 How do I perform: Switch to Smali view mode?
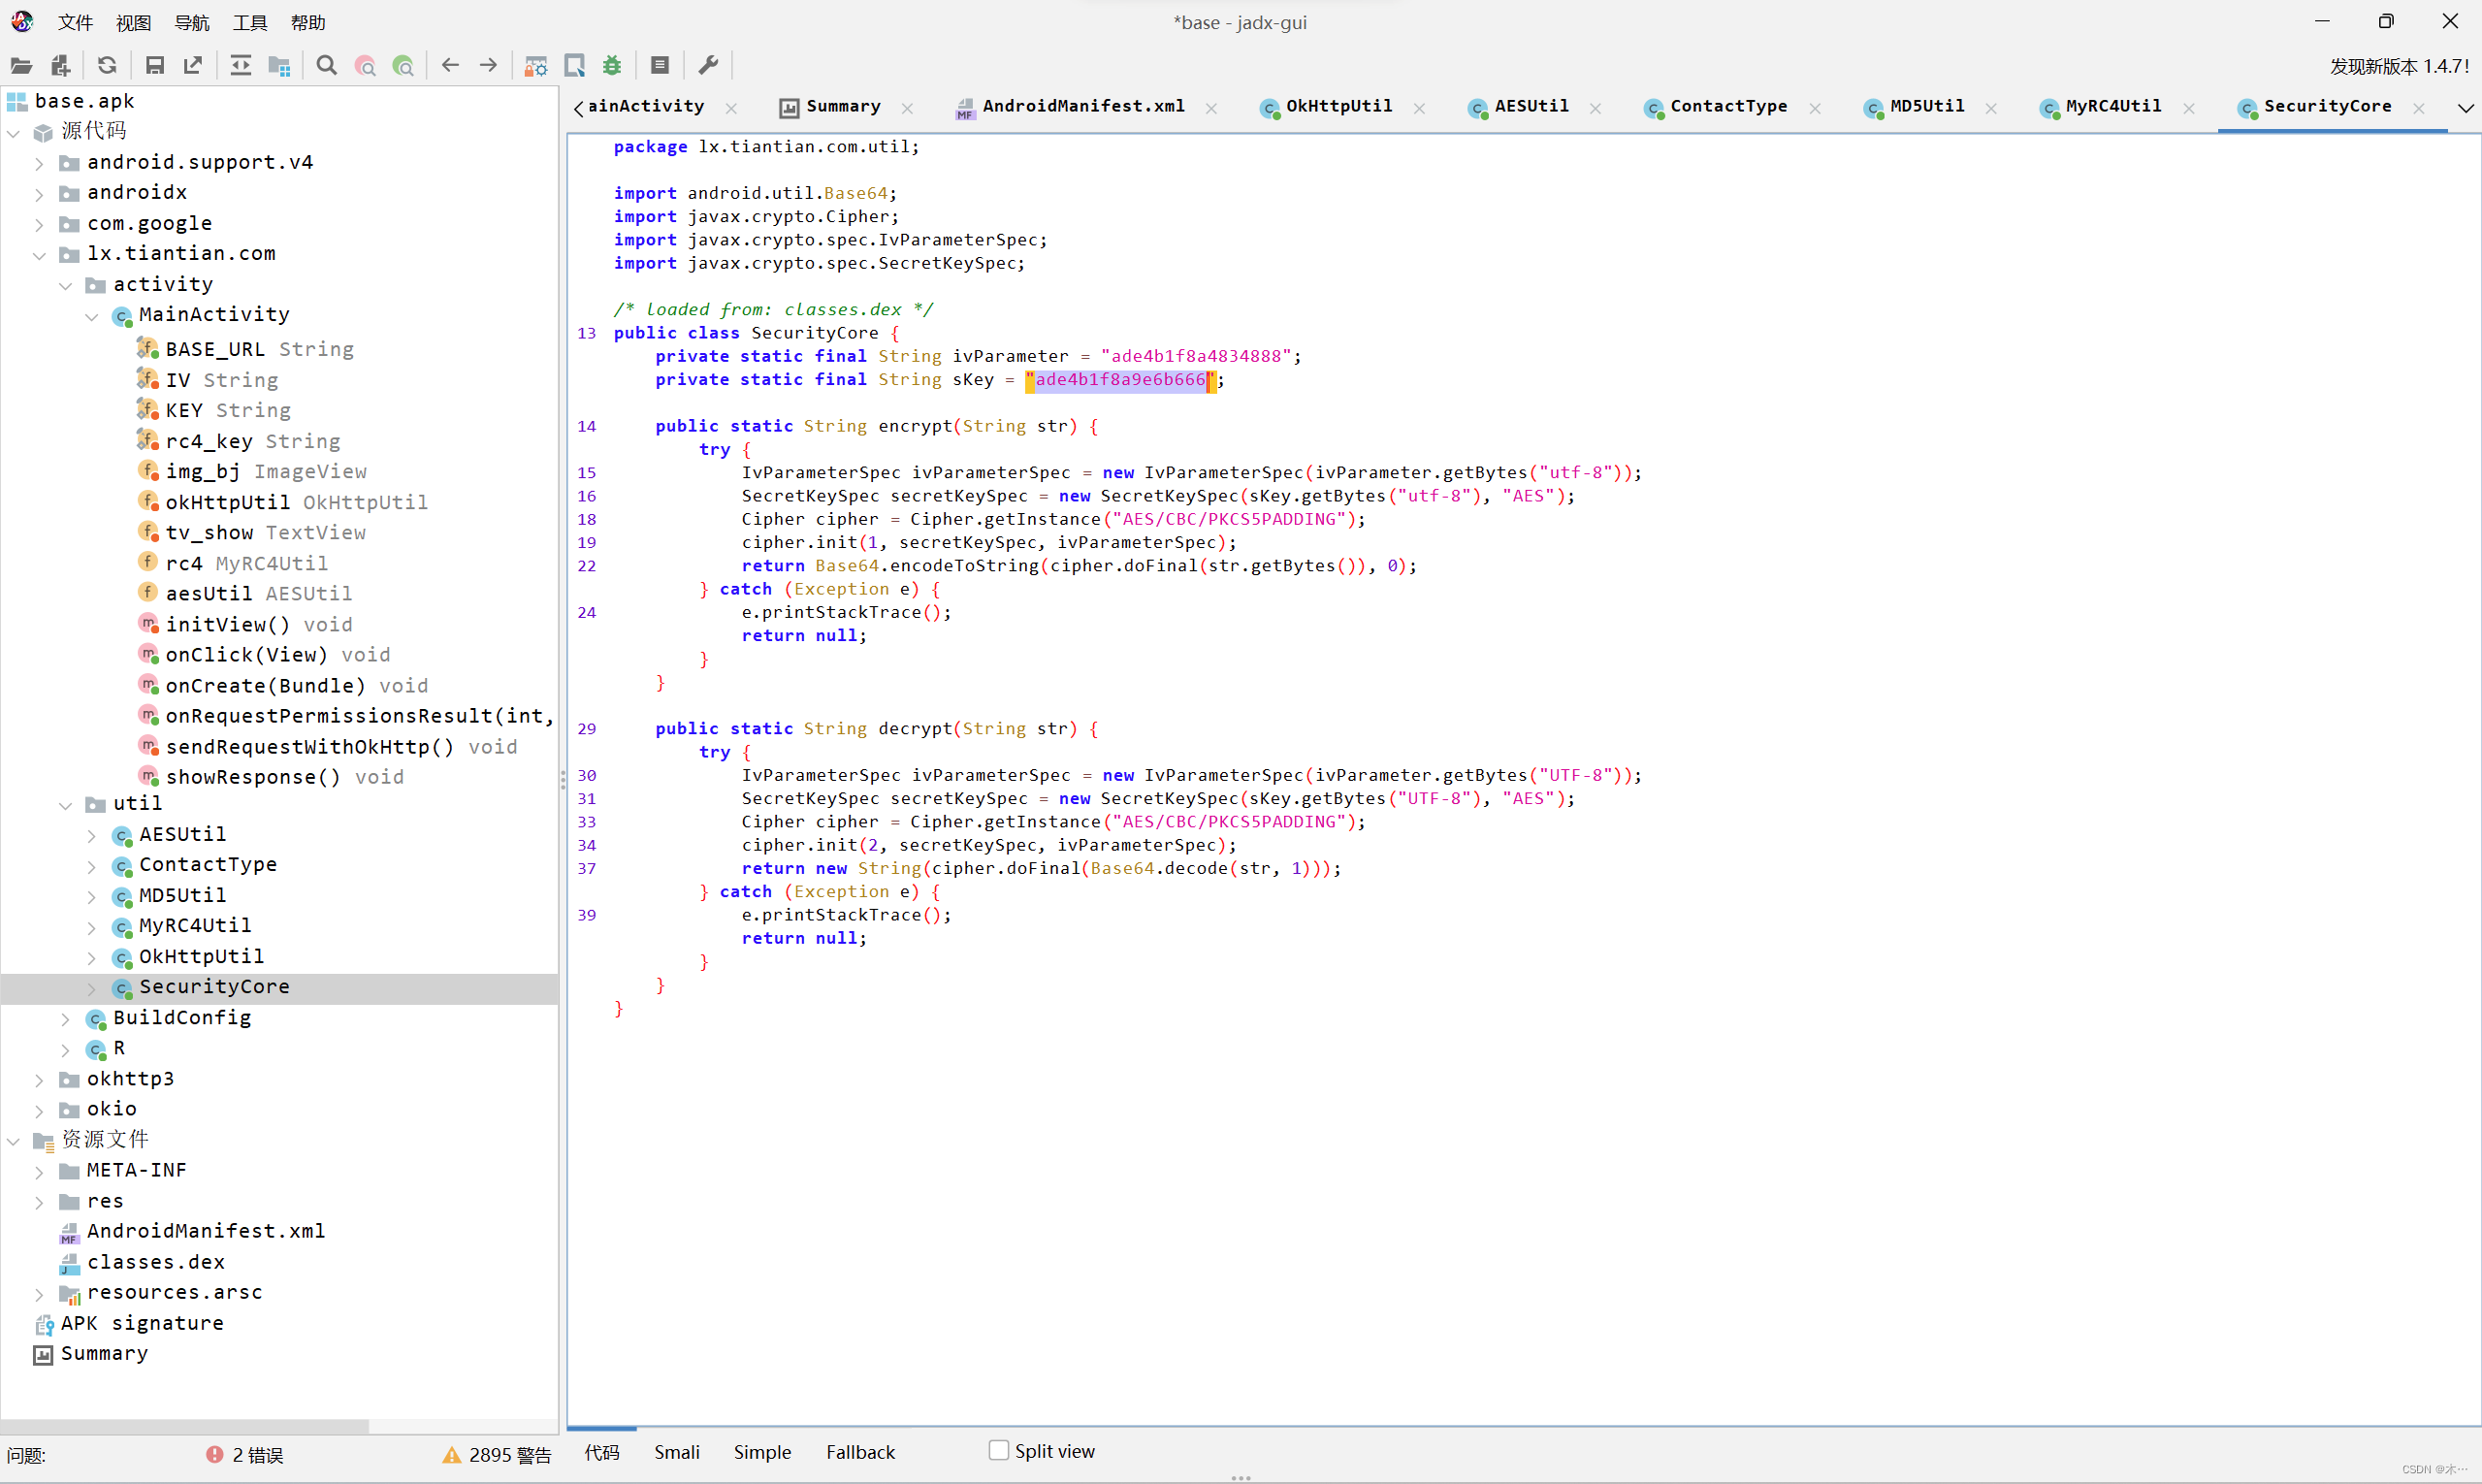677,1452
